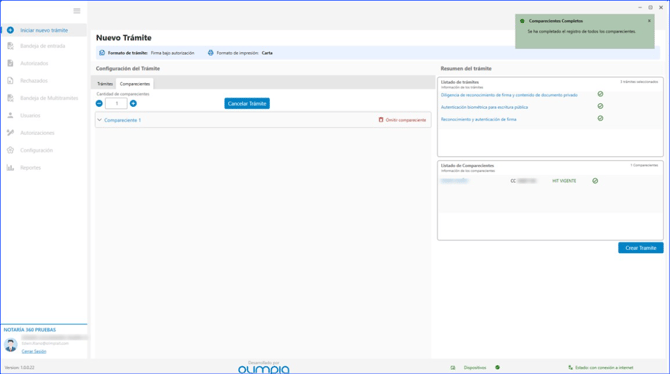Close the Comparecientes Completos notification
The image size is (670, 374).
649,21
